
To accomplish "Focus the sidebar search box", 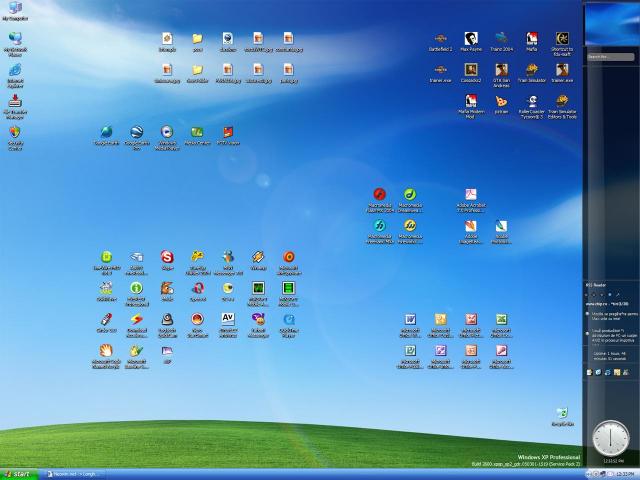I will pos(611,57).
